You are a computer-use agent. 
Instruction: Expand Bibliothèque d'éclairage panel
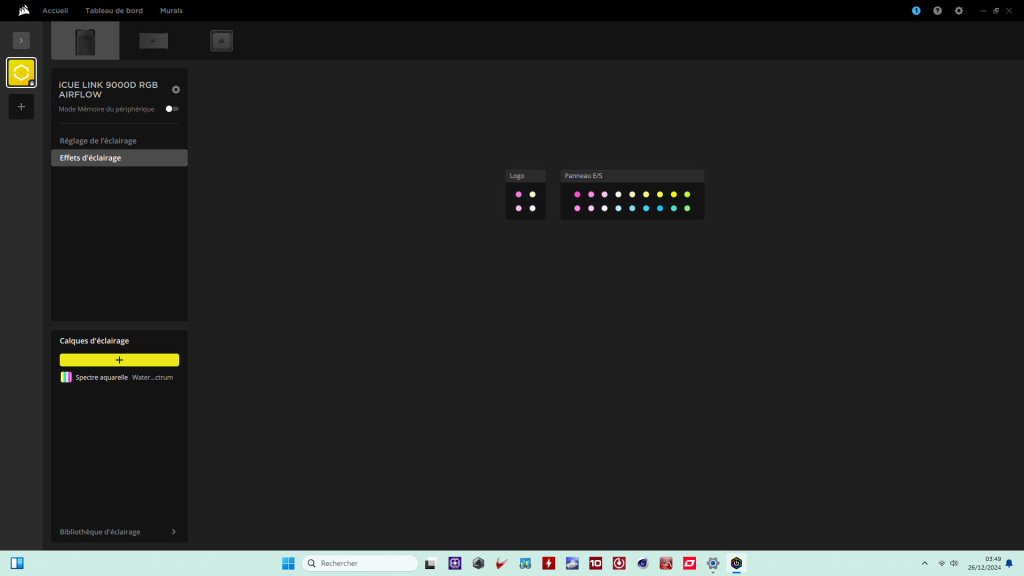point(173,532)
